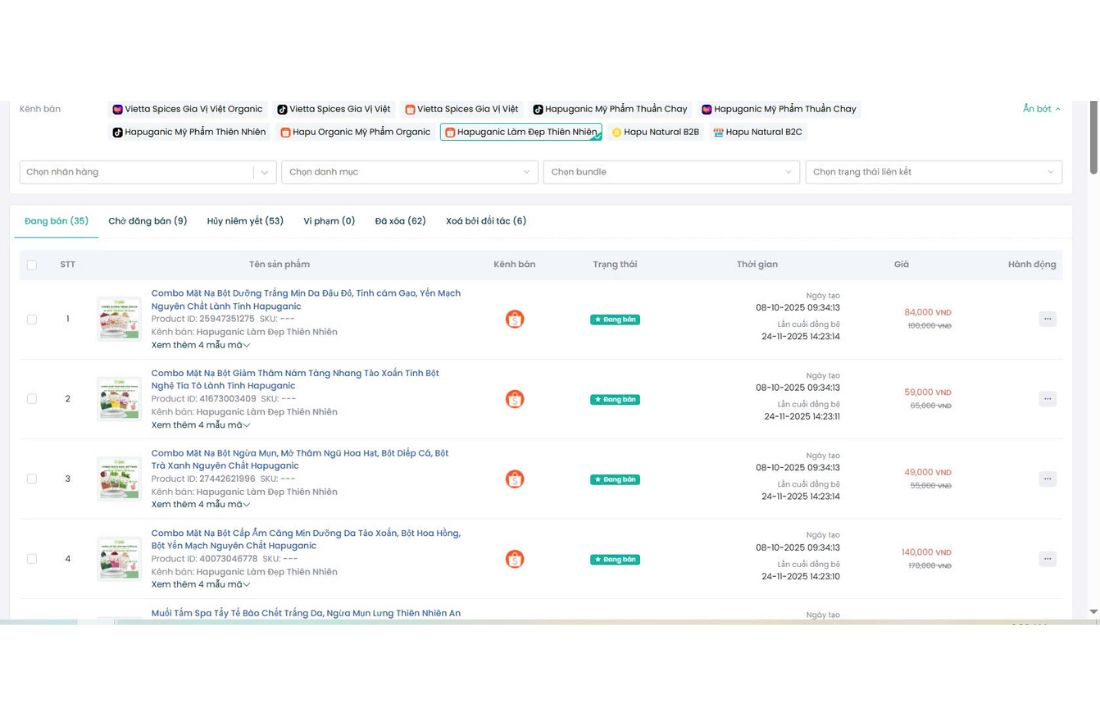This screenshot has width=1100, height=726.
Task: Click Shopee channel icon in row 3
Action: [514, 479]
